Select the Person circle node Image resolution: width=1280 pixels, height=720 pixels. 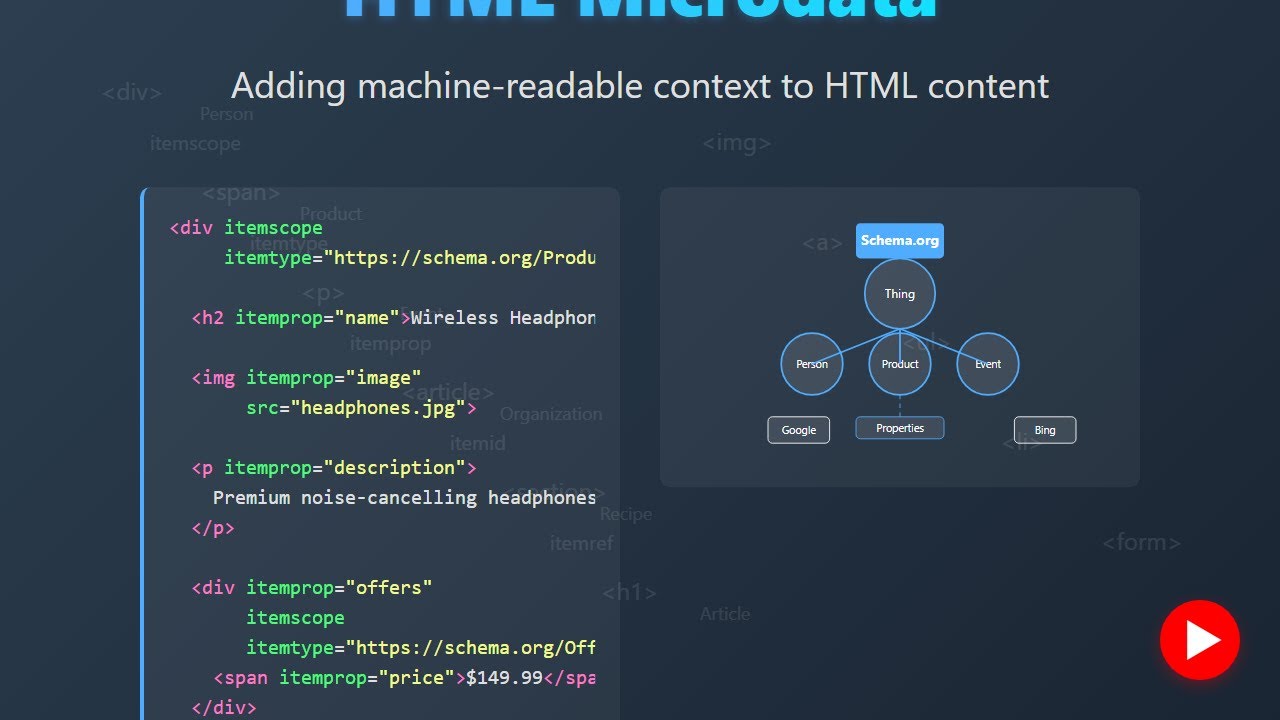pyautogui.click(x=812, y=364)
